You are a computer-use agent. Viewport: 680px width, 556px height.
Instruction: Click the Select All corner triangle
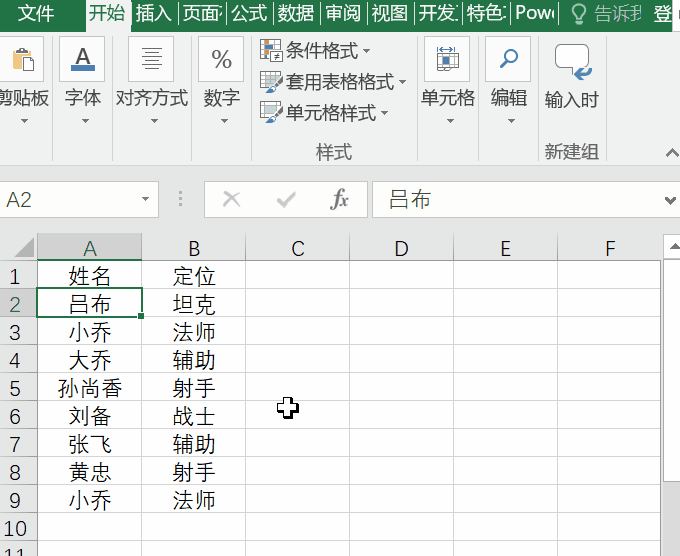pos(24,248)
